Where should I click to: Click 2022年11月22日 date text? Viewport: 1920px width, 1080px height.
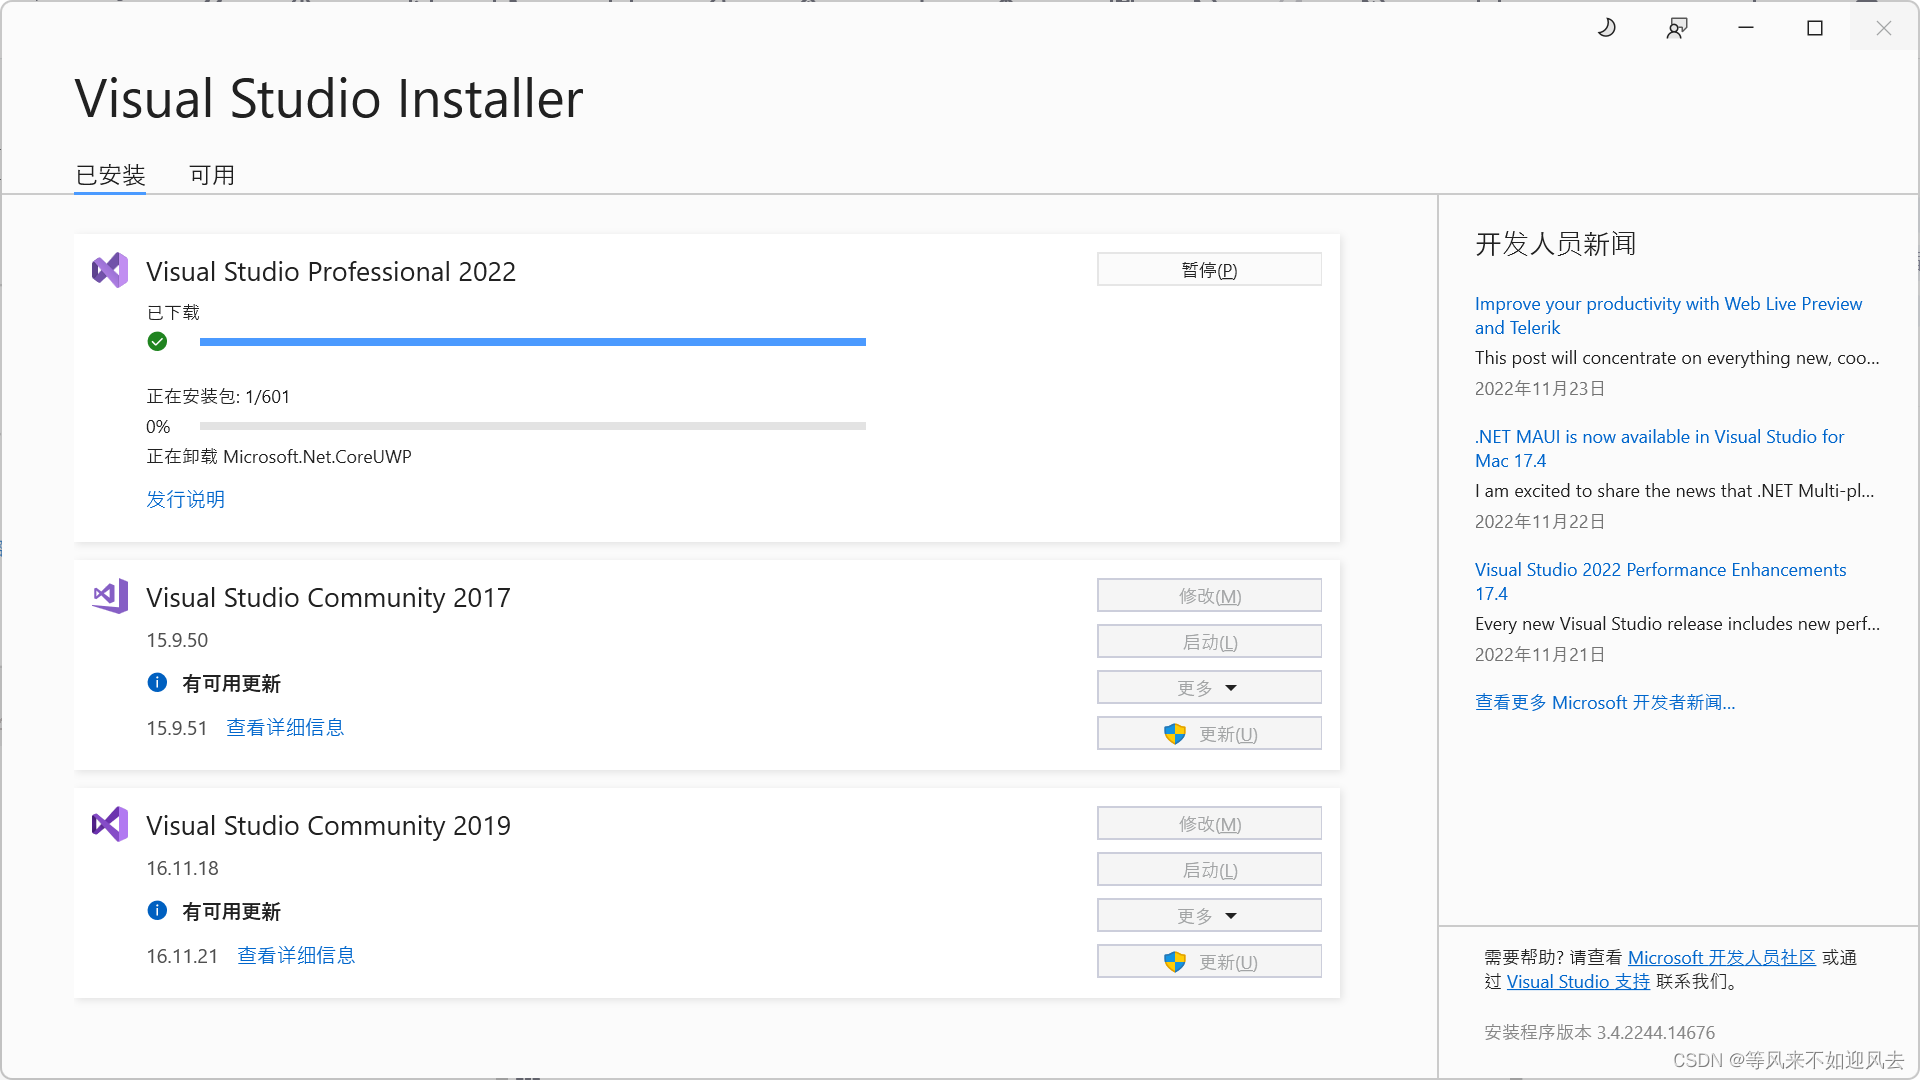tap(1540, 521)
